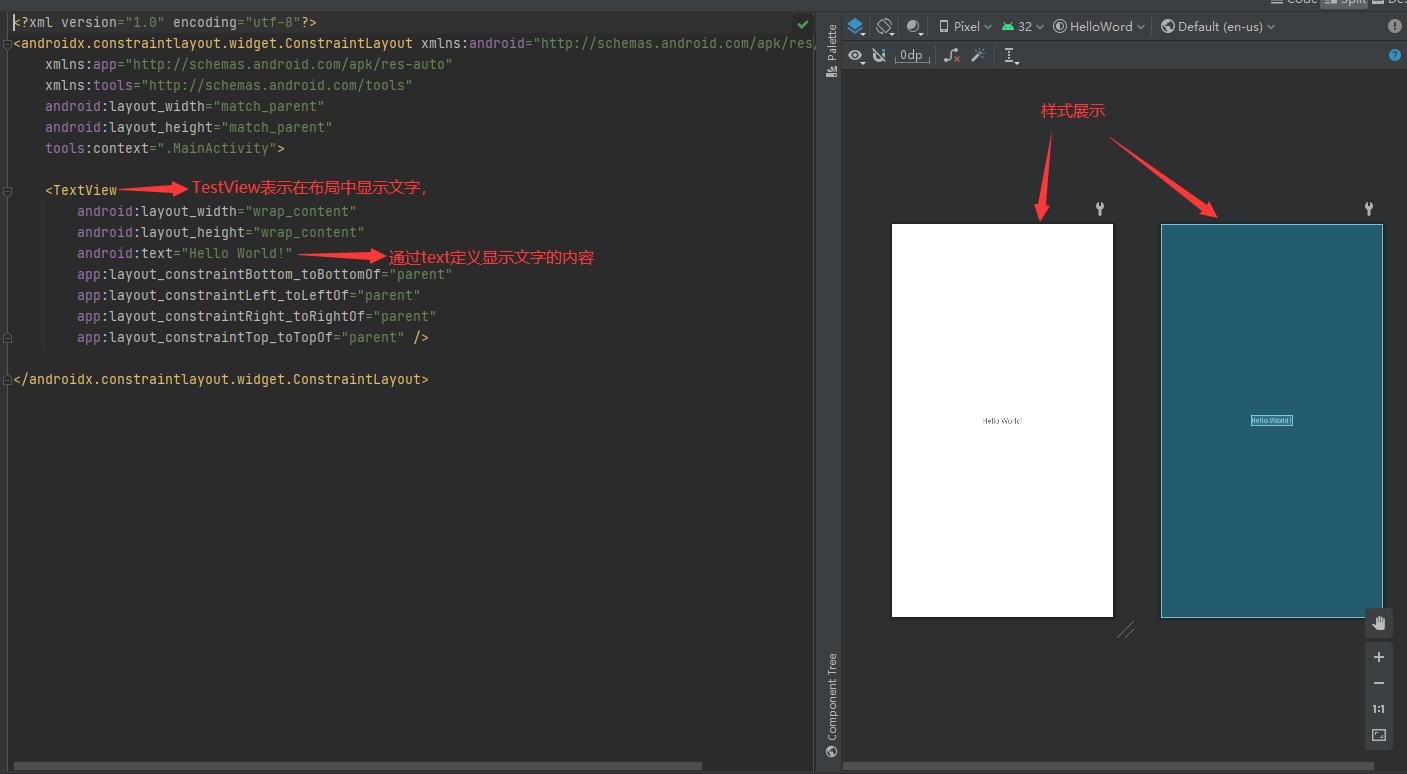Toggle the Component Tree tool window
1407x774 pixels.
click(831, 705)
